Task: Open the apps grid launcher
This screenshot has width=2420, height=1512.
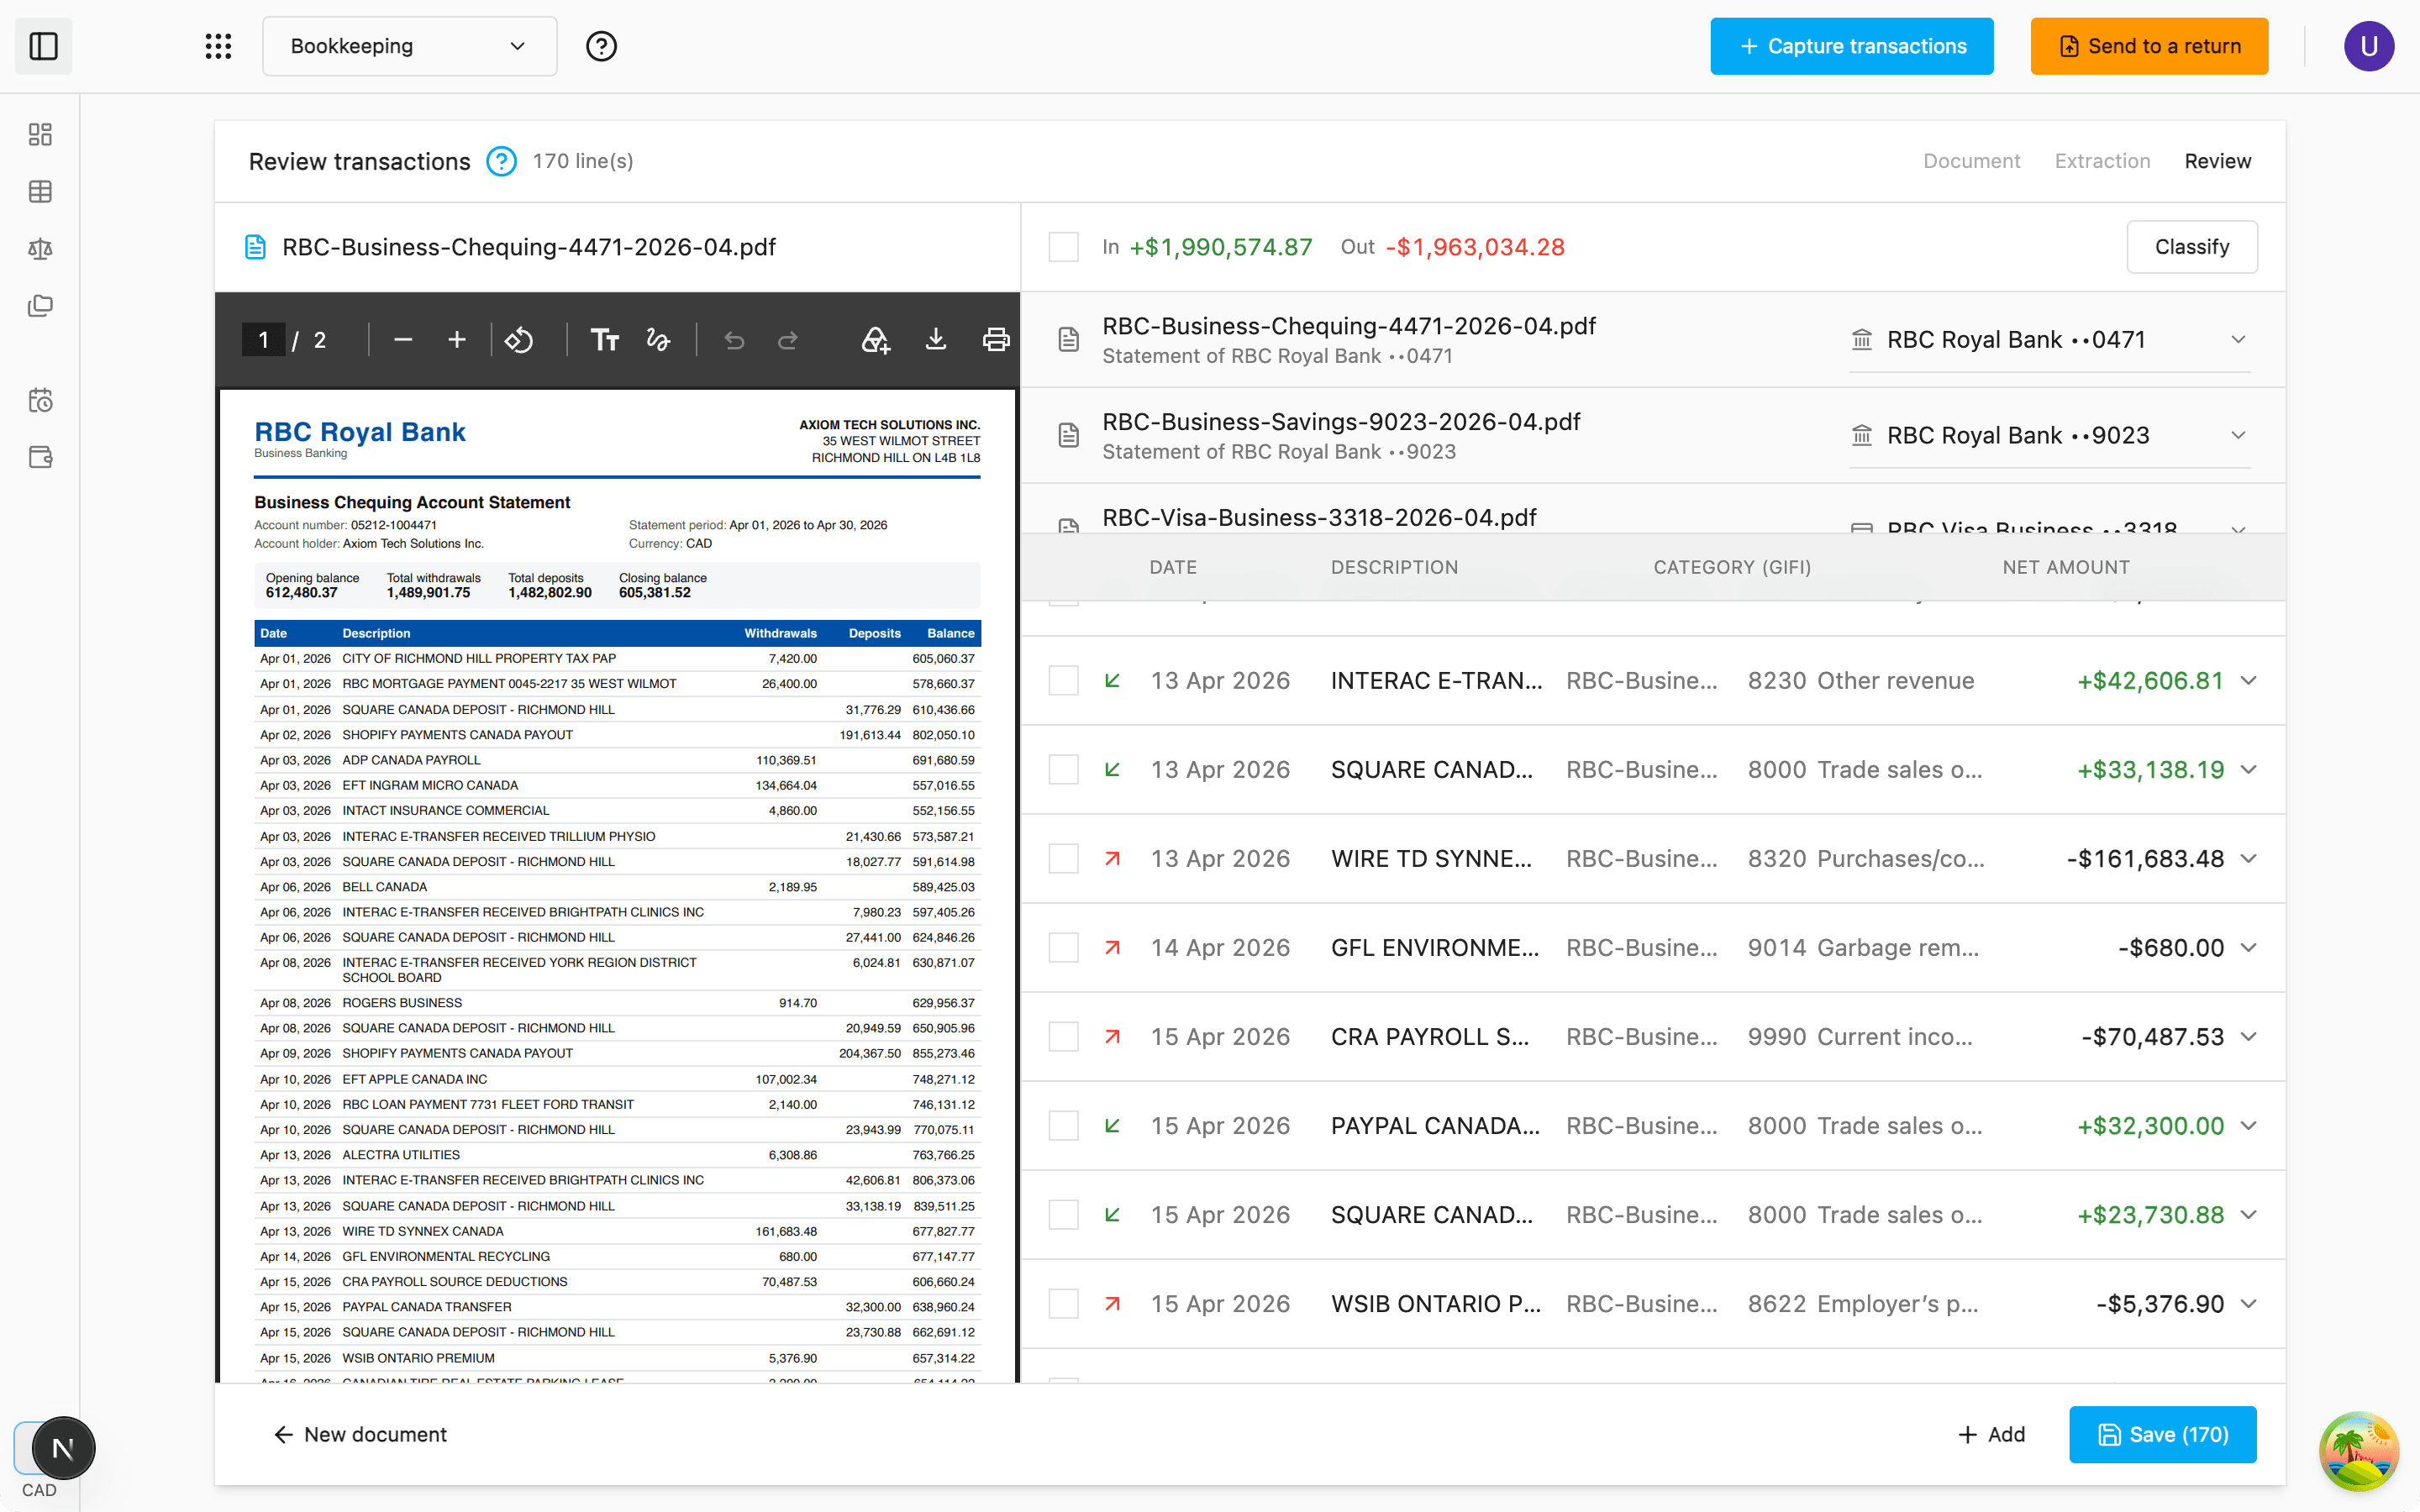Action: click(218, 46)
